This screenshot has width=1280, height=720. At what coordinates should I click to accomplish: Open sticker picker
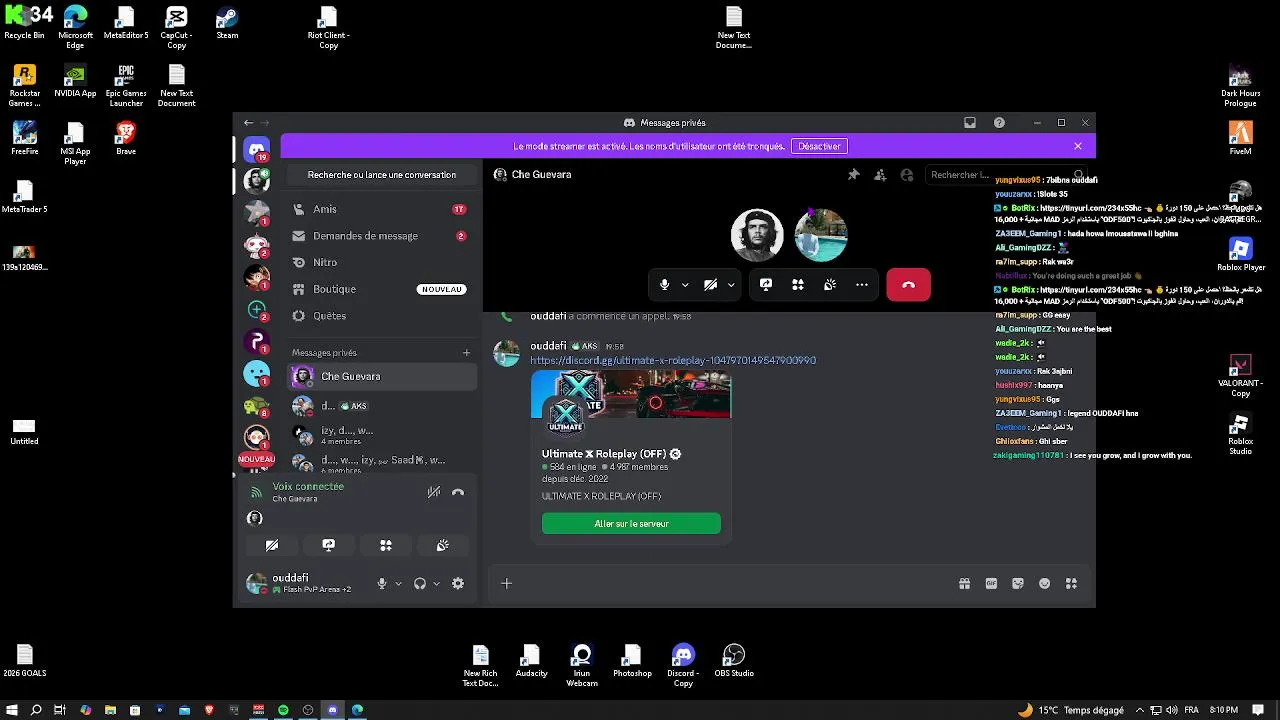pos(1018,584)
